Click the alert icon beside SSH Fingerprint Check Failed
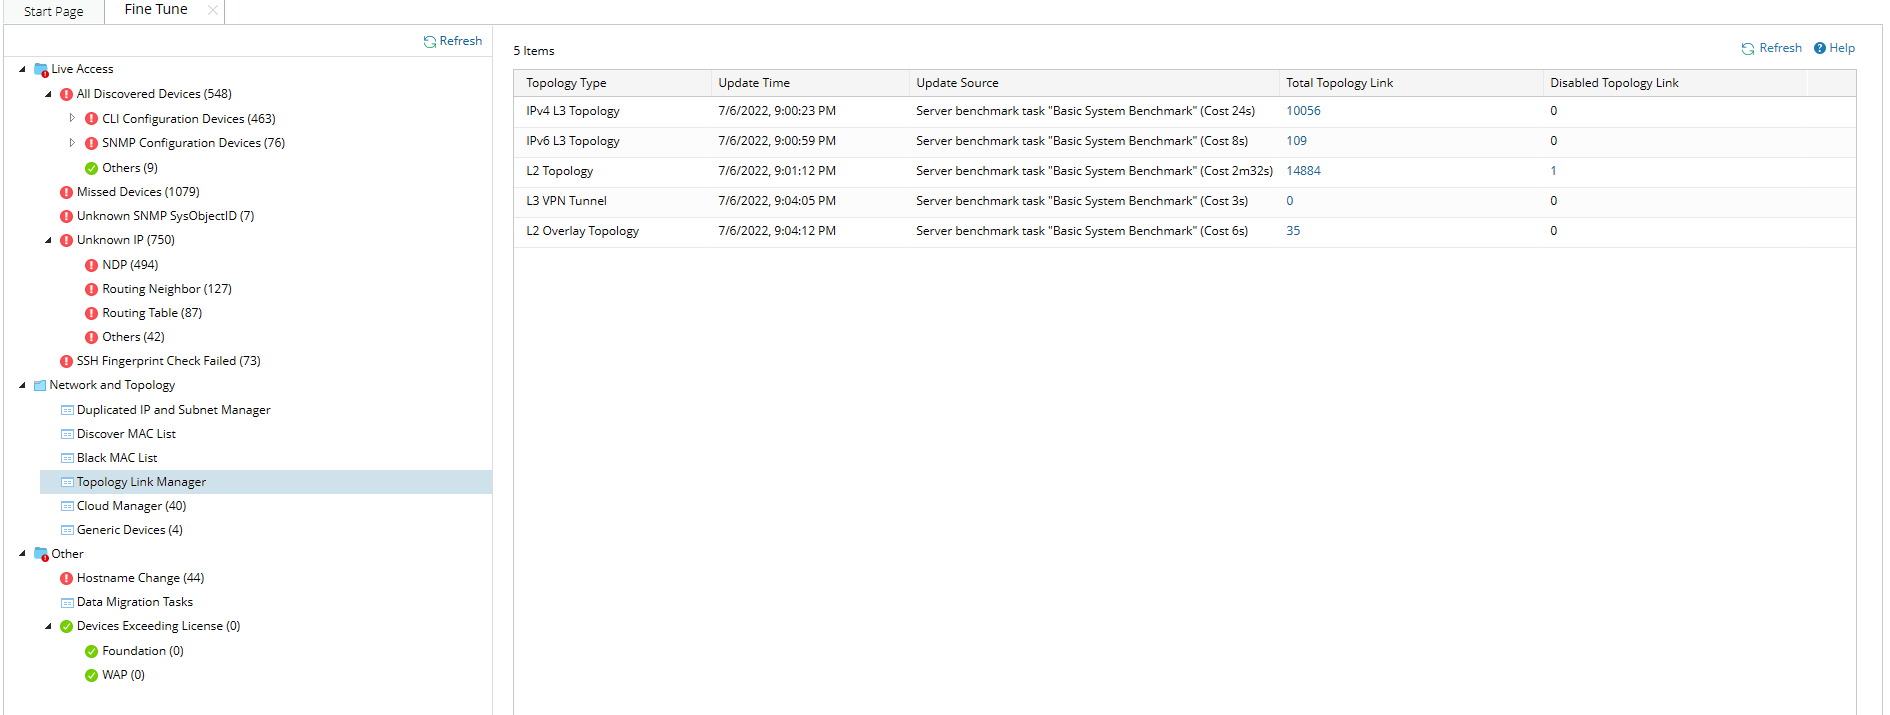The width and height of the screenshot is (1890, 715). (66, 361)
